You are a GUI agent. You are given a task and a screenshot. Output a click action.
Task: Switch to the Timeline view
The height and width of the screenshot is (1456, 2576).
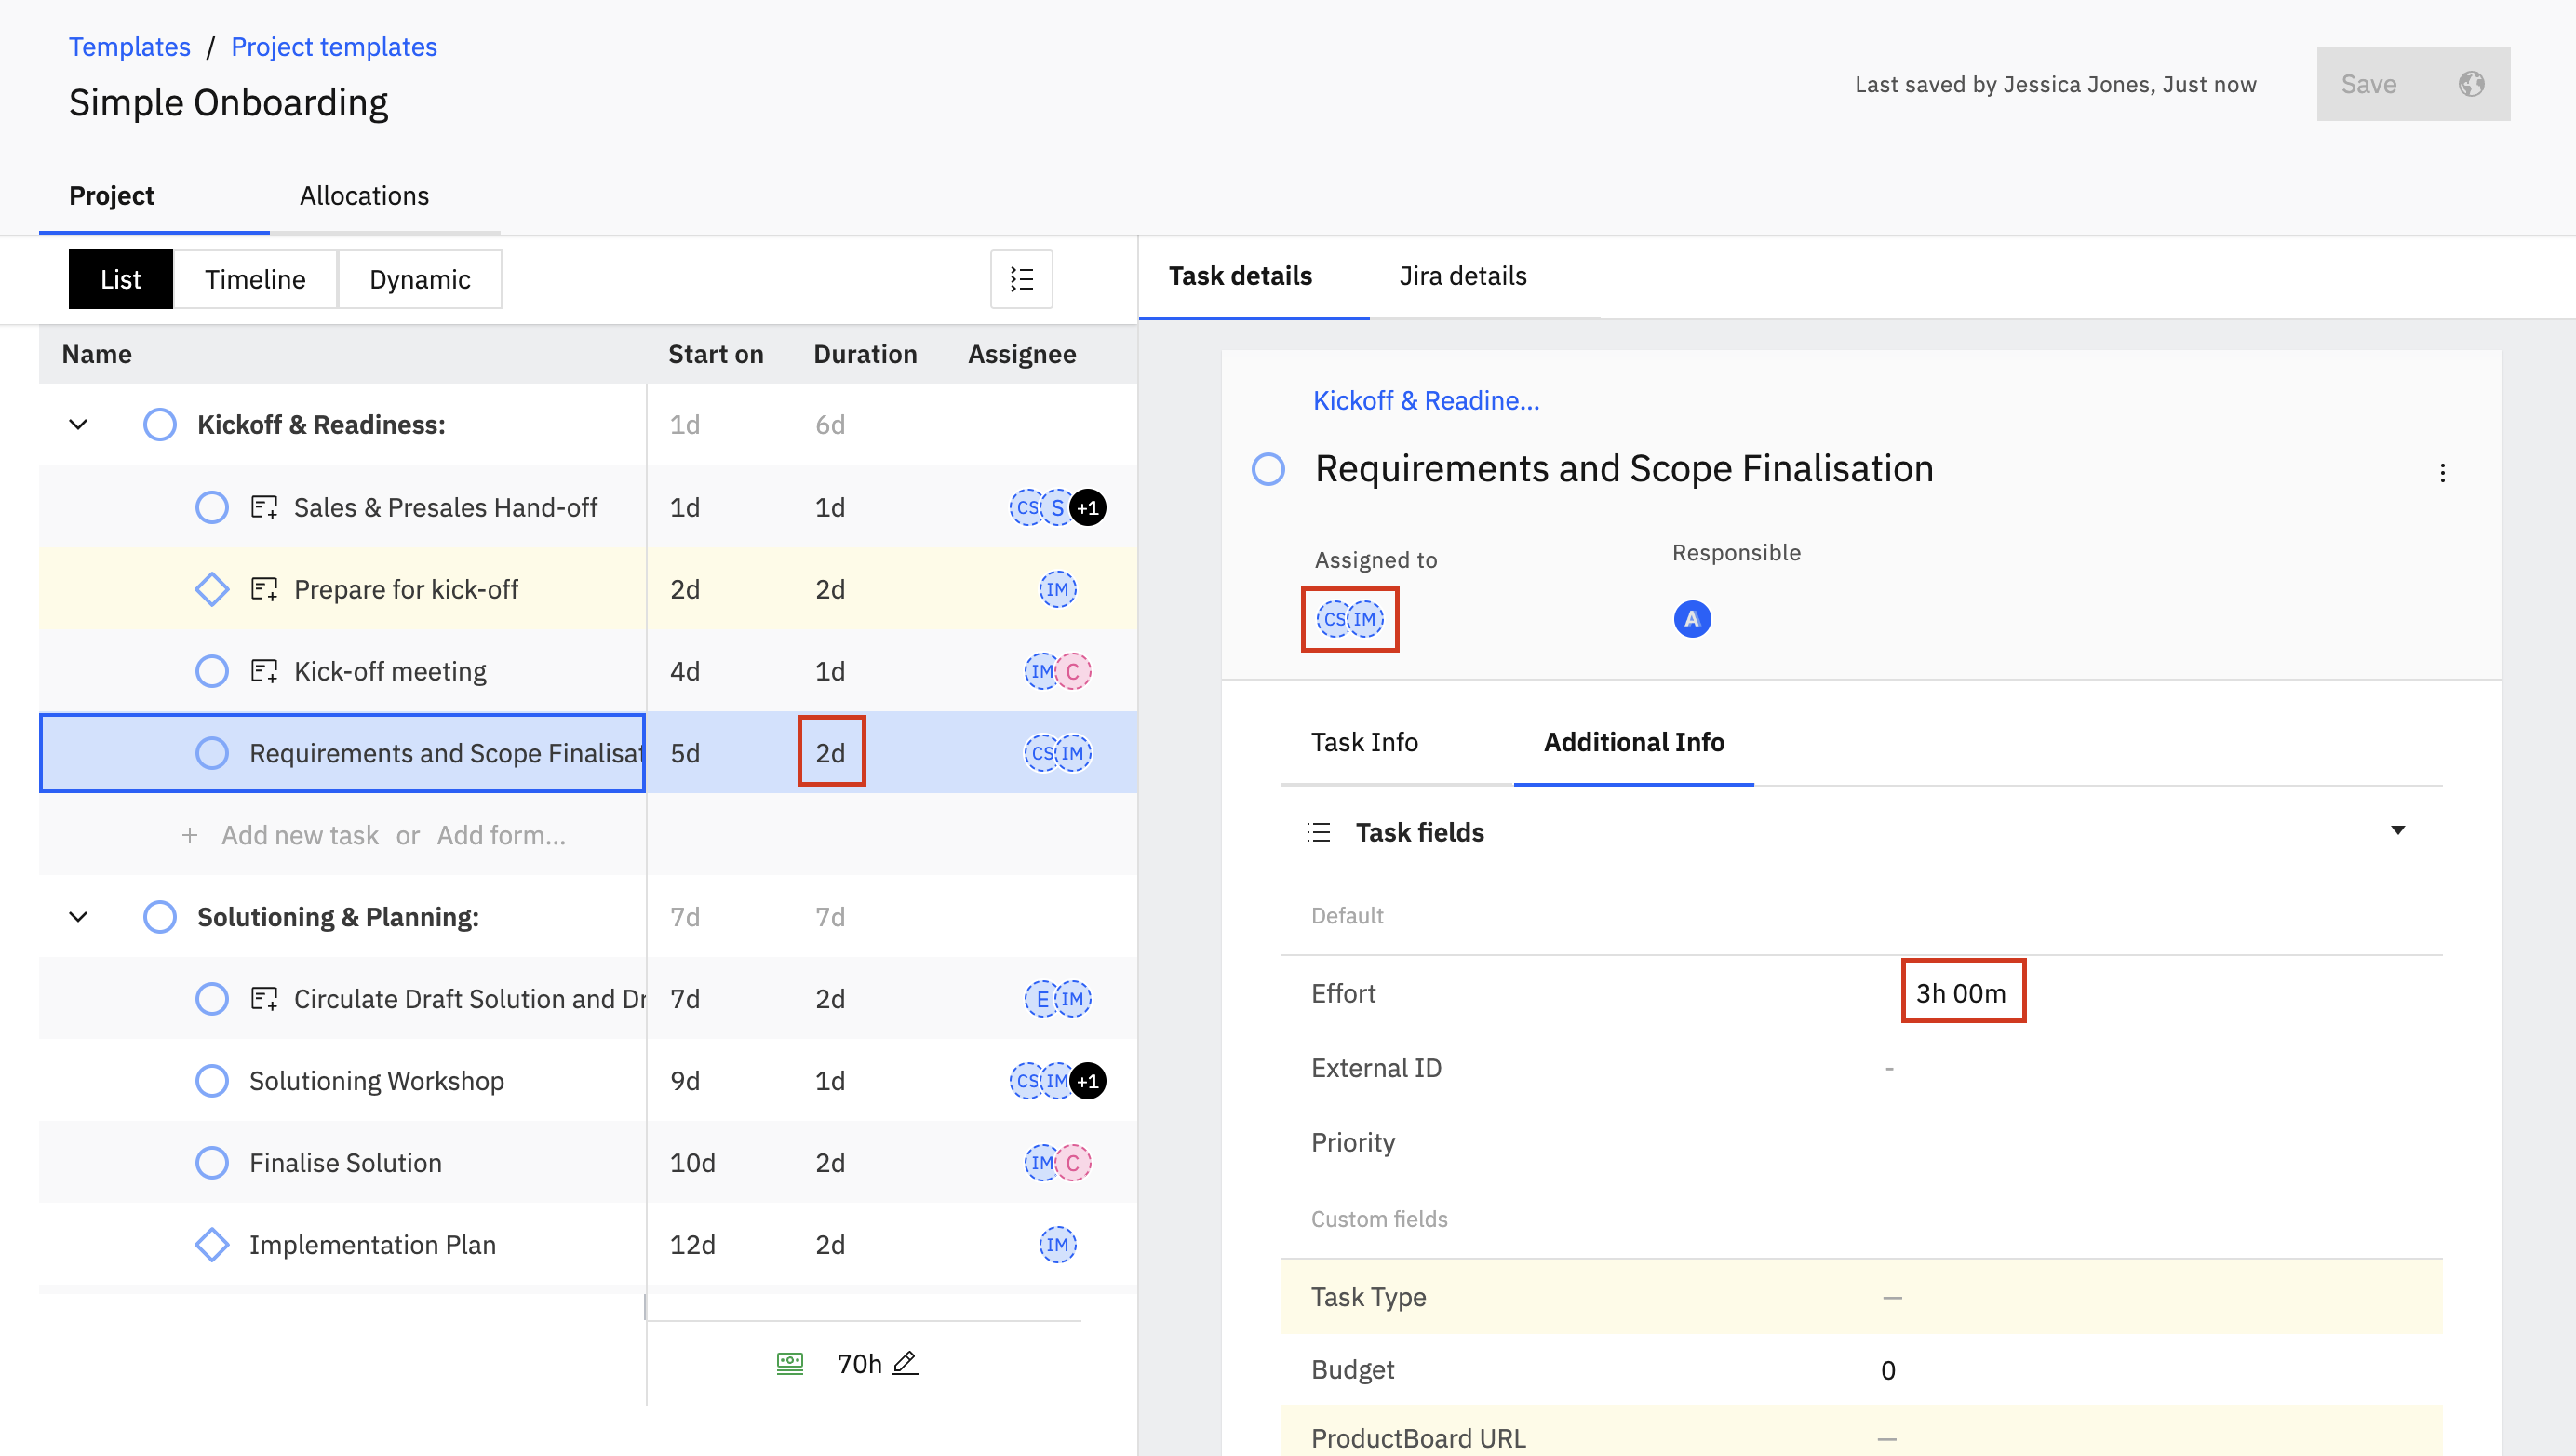(255, 279)
